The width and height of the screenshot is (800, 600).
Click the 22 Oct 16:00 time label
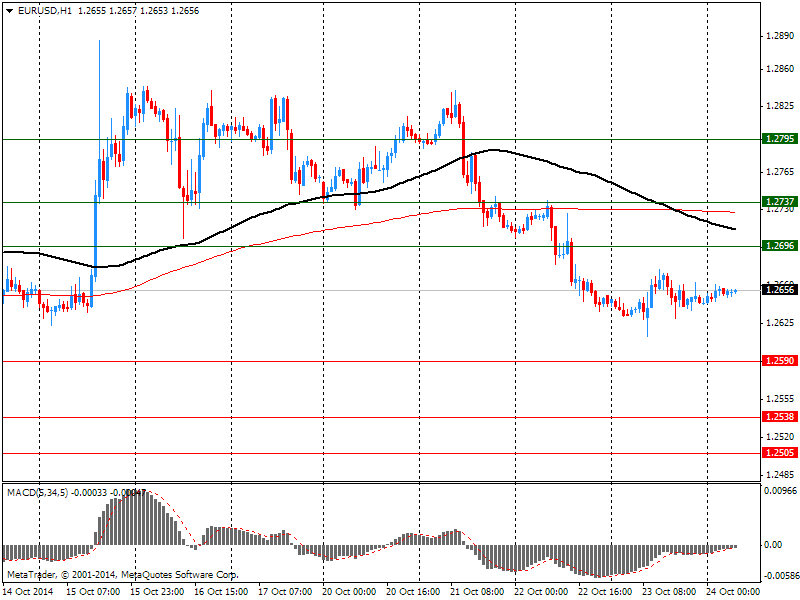coord(606,592)
